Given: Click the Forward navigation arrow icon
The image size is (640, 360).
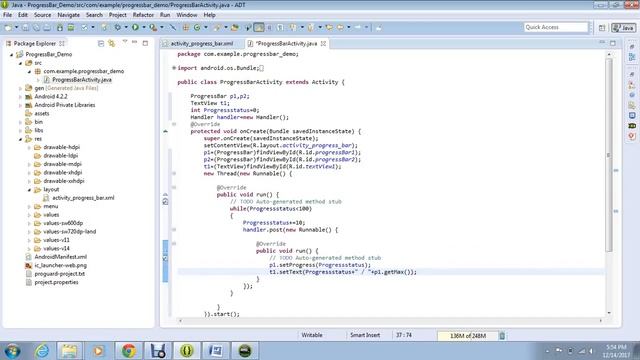Looking at the screenshot, I should coord(358,27).
